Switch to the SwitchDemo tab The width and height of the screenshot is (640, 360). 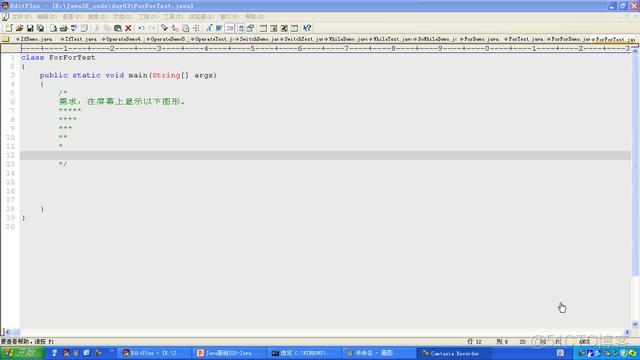[x=257, y=39]
